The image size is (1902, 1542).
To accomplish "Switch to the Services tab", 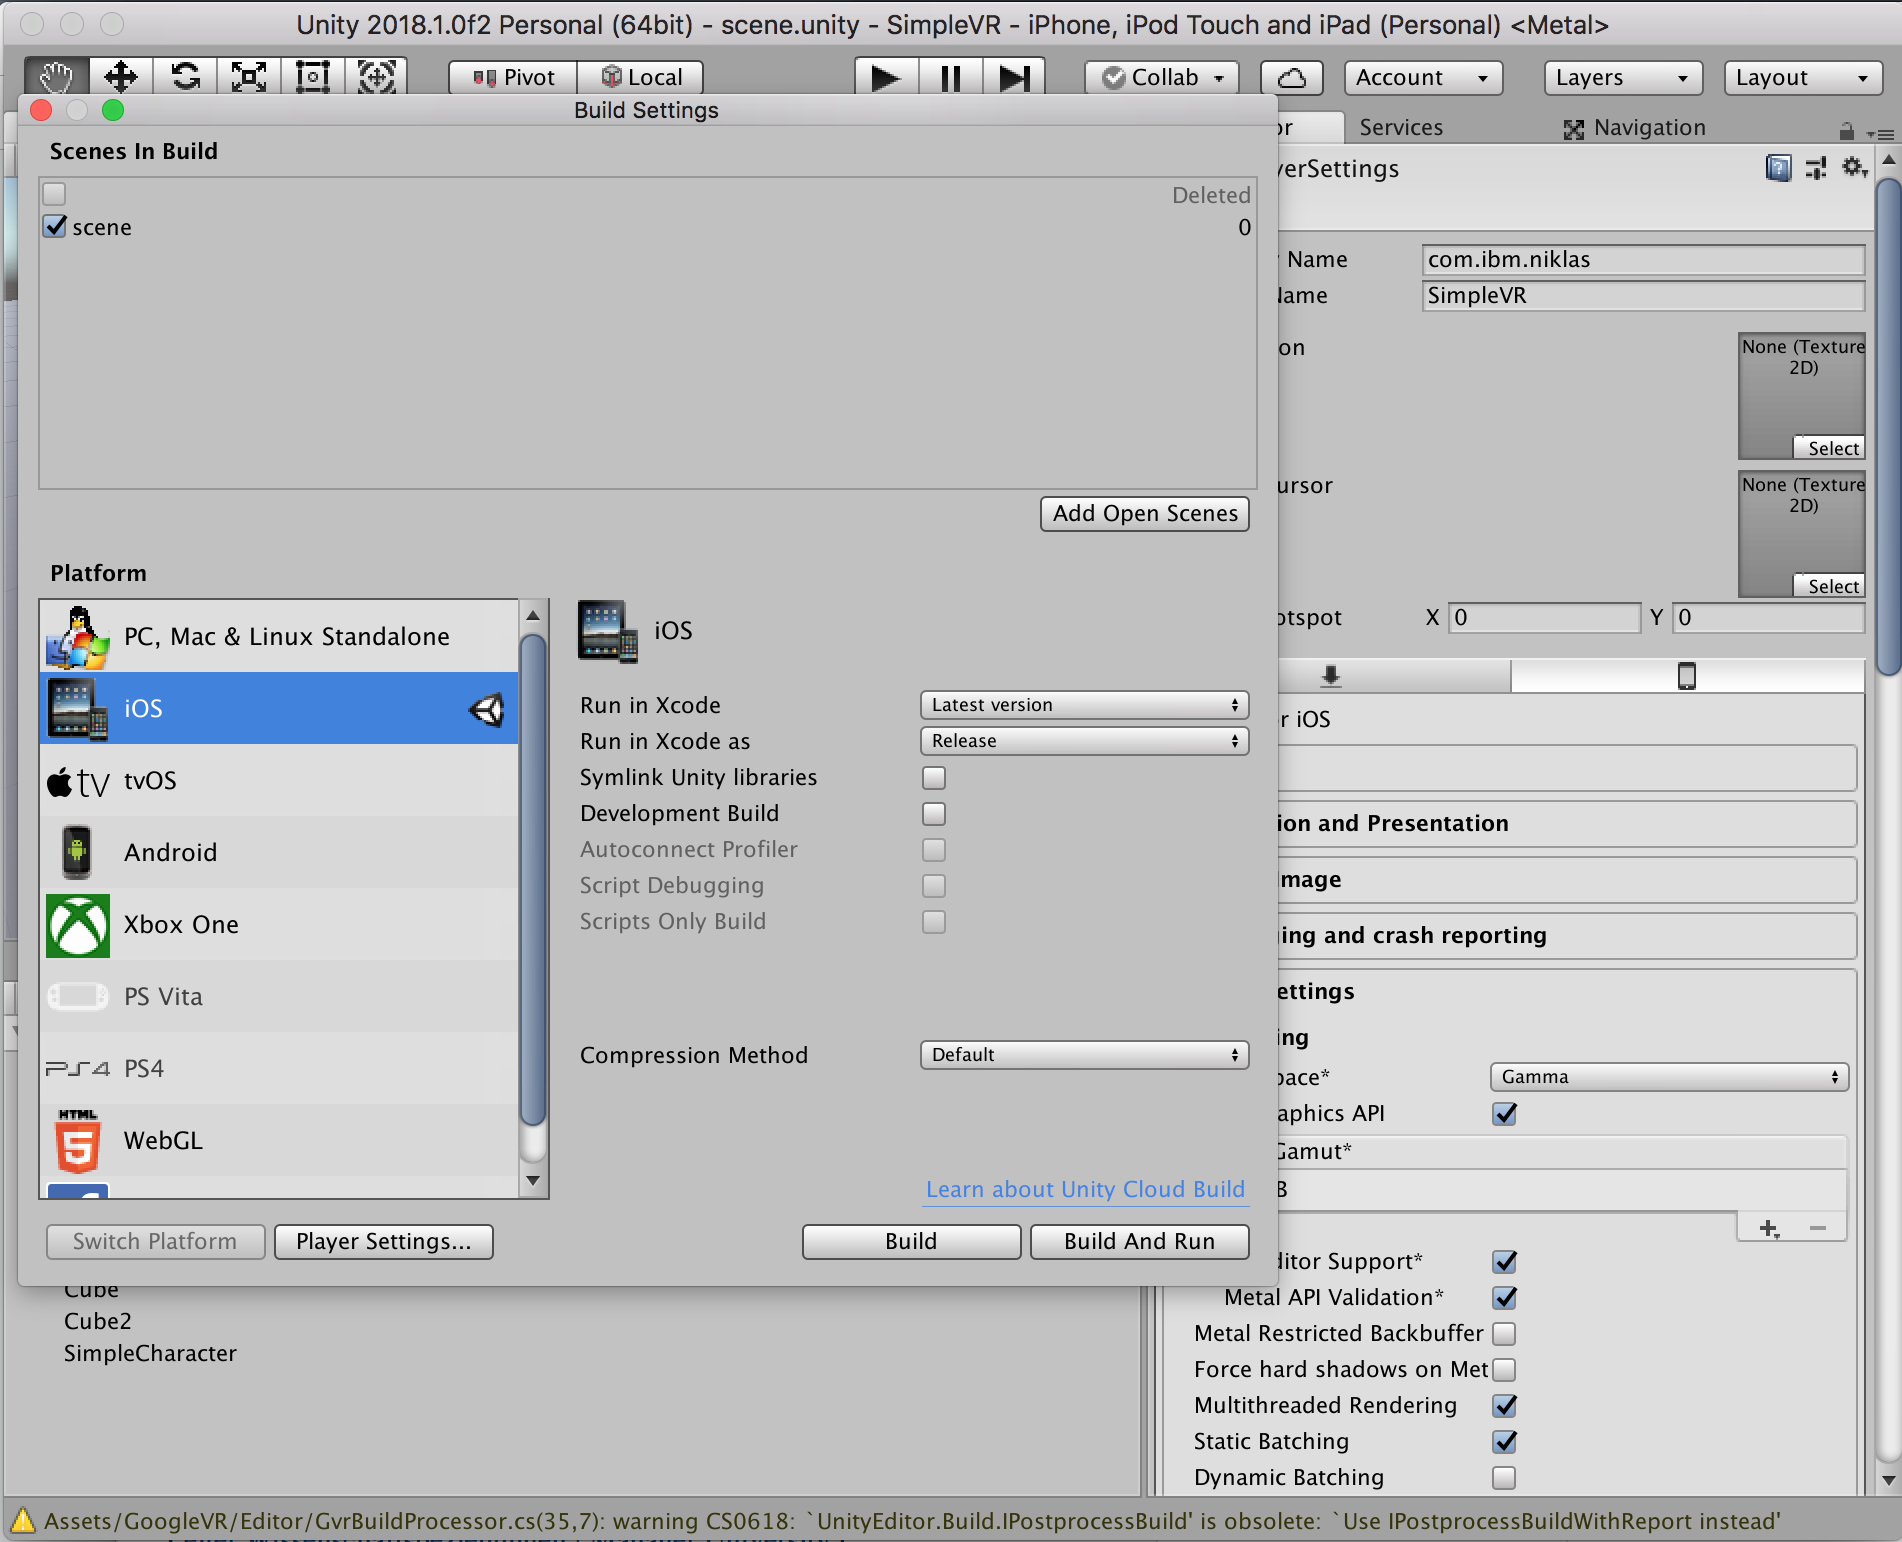I will [x=1401, y=127].
